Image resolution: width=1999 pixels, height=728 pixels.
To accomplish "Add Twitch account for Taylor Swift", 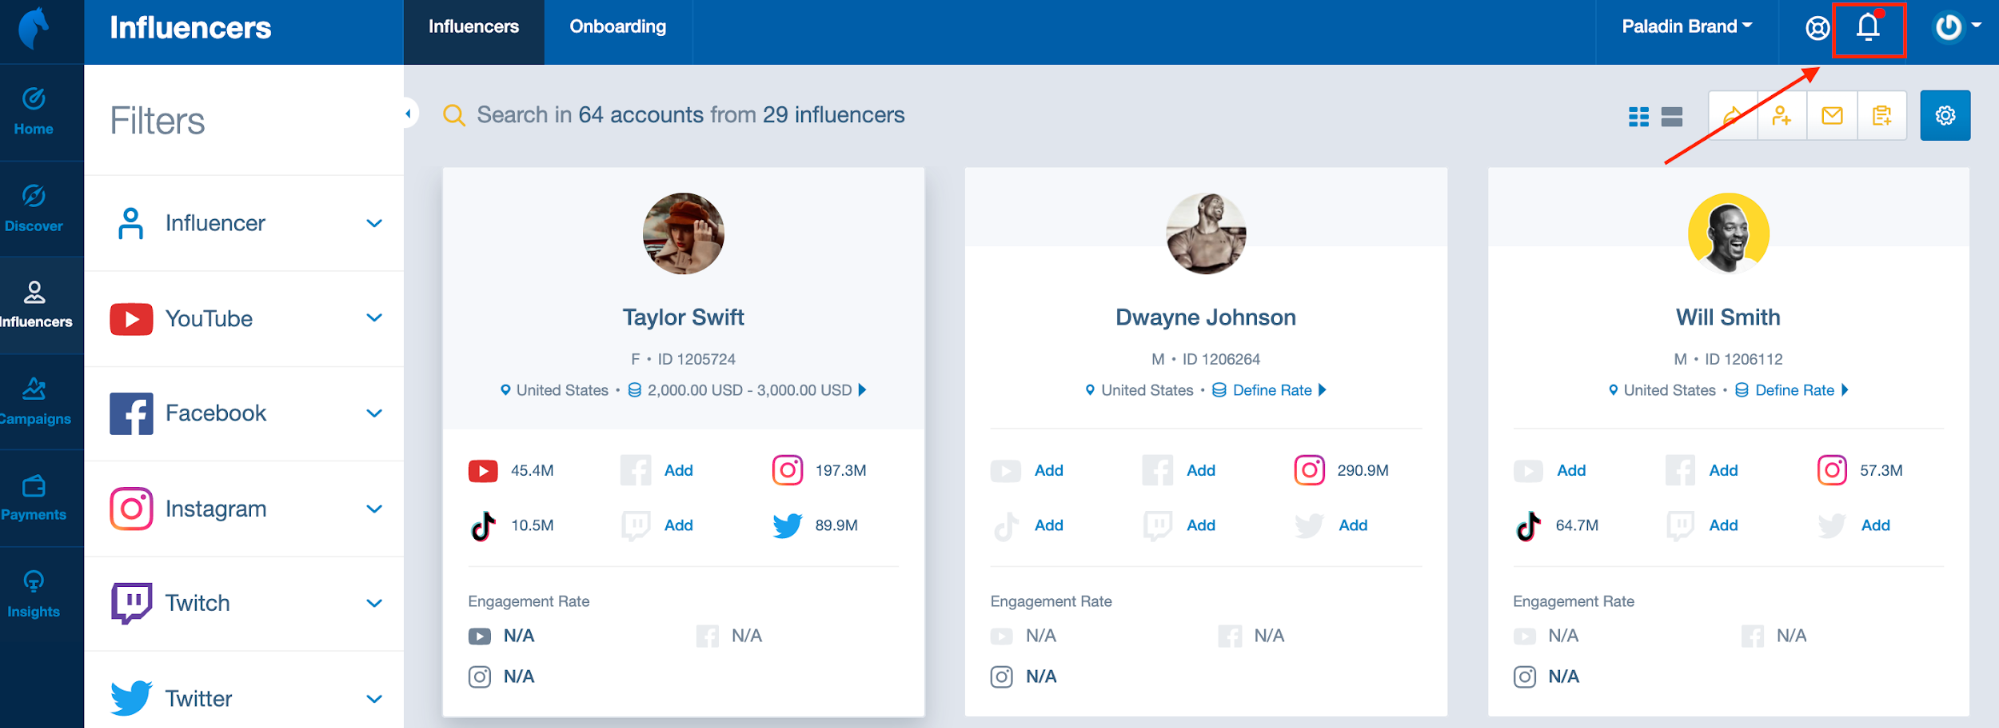I will [678, 526].
